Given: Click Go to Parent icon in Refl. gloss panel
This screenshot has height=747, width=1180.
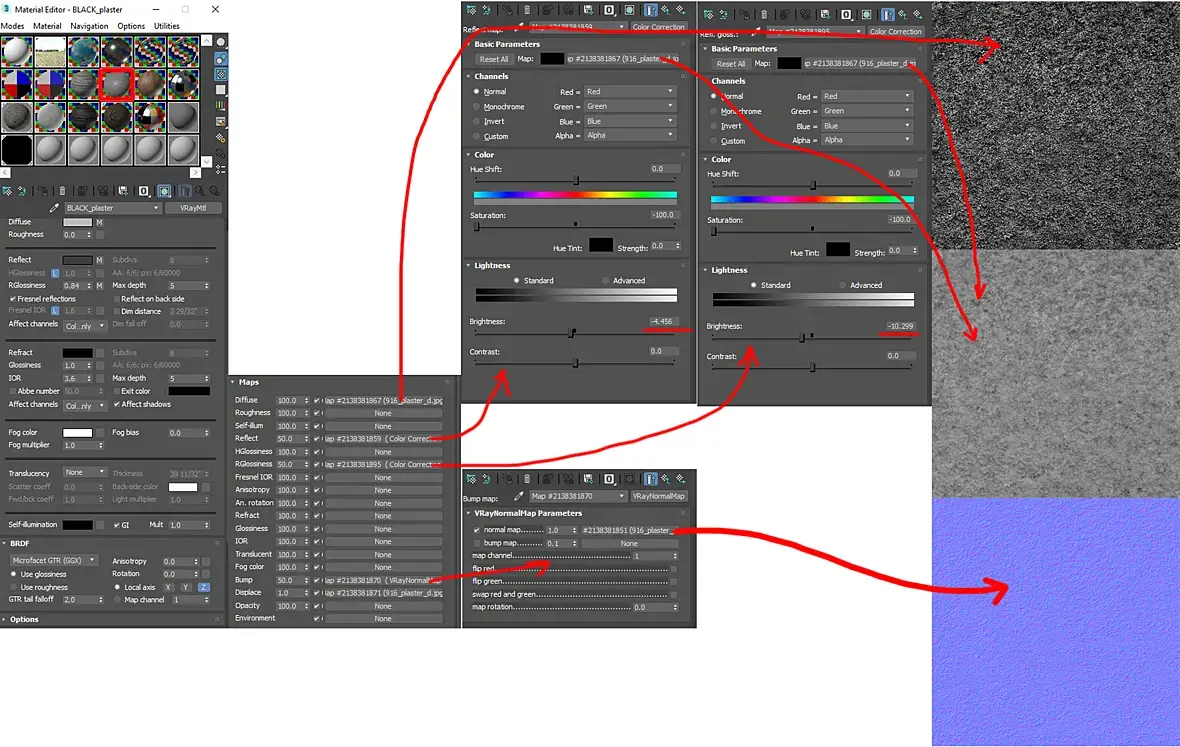Looking at the screenshot, I should 902,14.
